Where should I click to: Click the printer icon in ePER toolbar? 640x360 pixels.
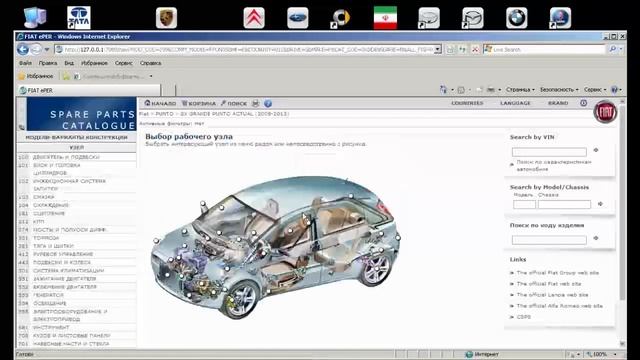click(x=256, y=103)
